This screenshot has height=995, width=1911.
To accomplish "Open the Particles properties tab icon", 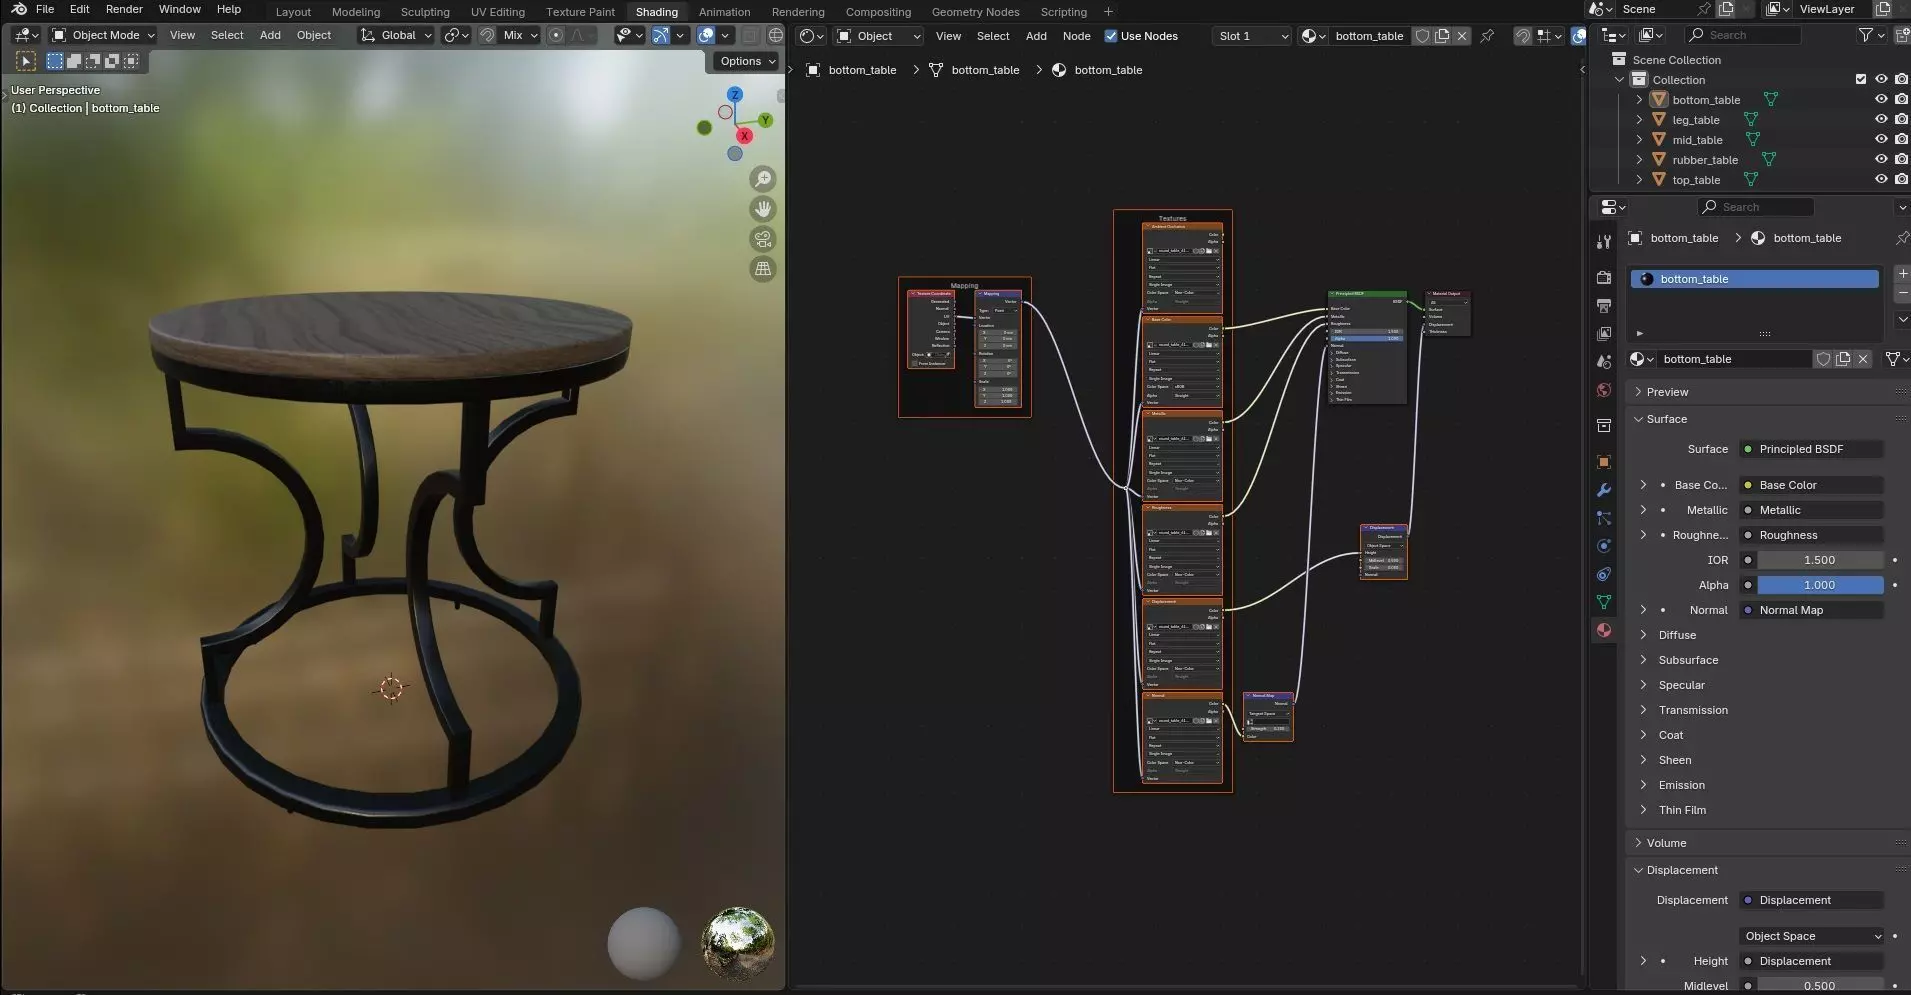I will [1604, 518].
